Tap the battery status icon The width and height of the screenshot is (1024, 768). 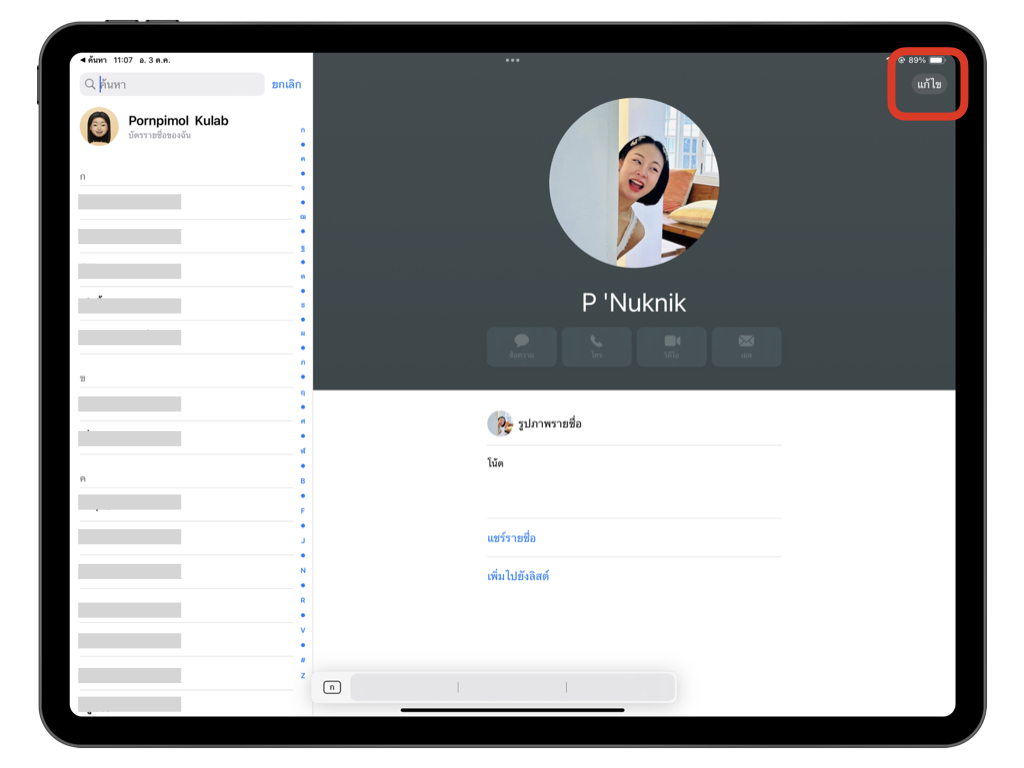(x=936, y=60)
